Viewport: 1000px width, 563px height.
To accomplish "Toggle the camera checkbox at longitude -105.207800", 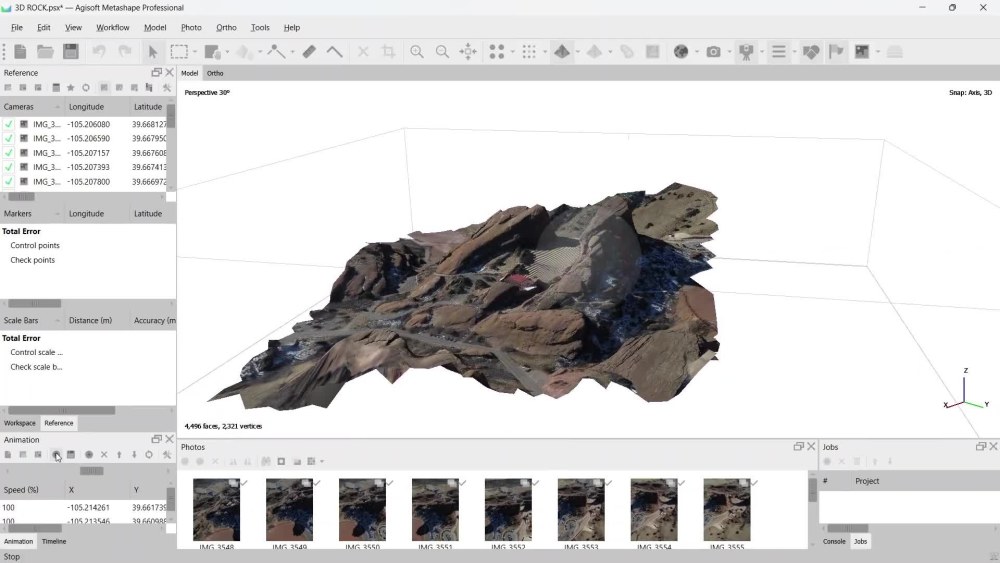I will [x=8, y=182].
